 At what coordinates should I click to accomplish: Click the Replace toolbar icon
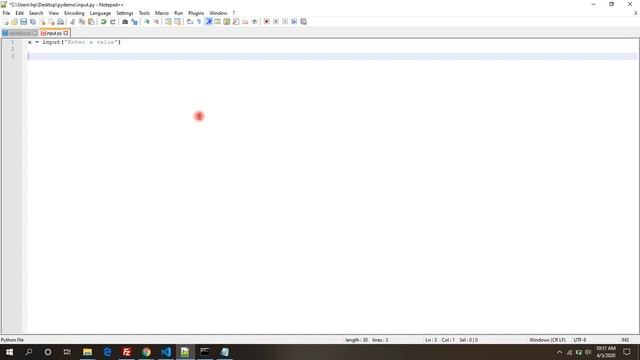point(134,22)
